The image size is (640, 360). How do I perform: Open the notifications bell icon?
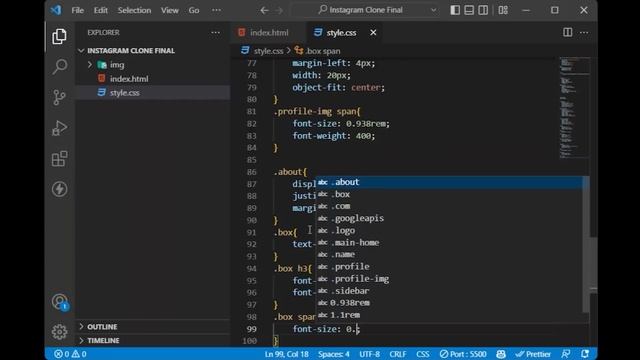[585, 354]
